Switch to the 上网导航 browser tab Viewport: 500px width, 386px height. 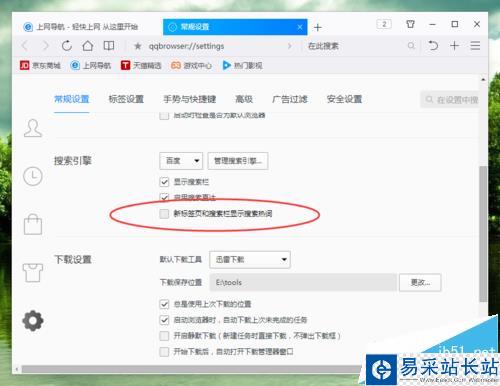pyautogui.click(x=88, y=27)
